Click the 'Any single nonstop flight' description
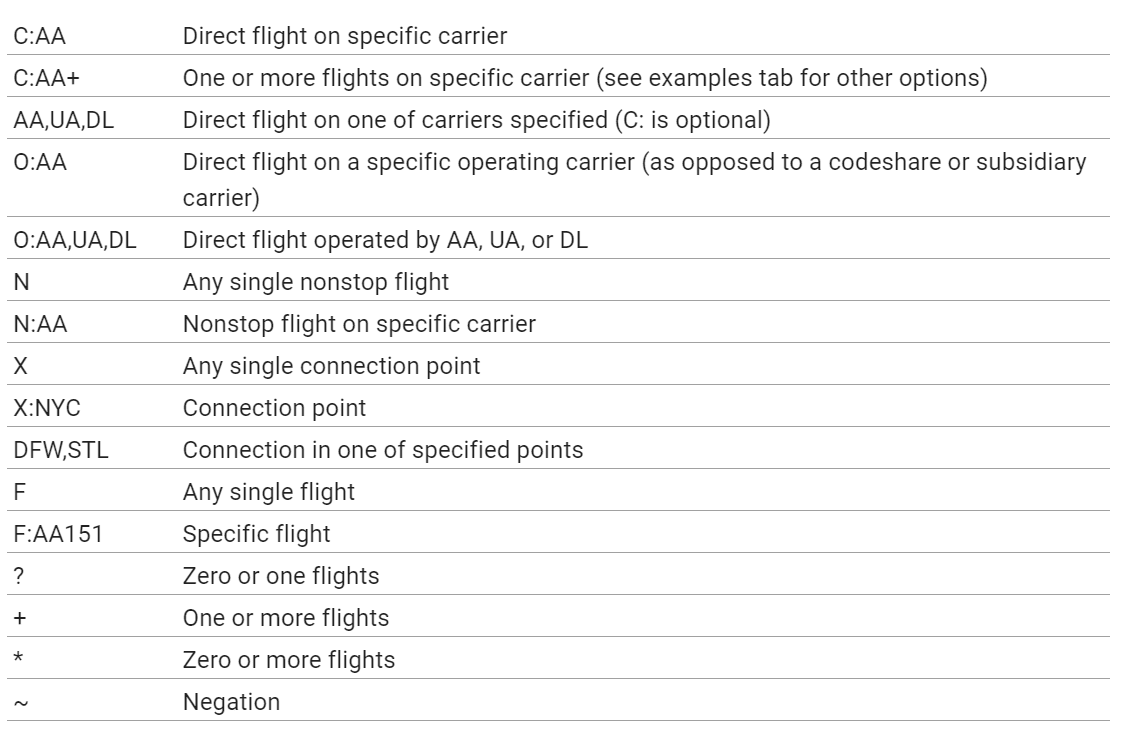 (x=315, y=282)
